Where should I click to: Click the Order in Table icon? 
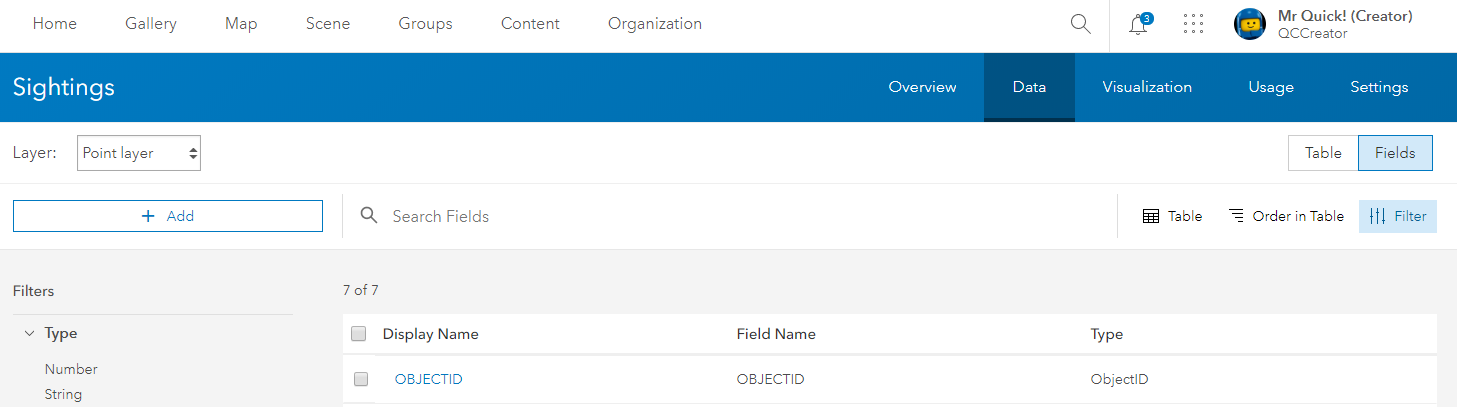(1237, 216)
